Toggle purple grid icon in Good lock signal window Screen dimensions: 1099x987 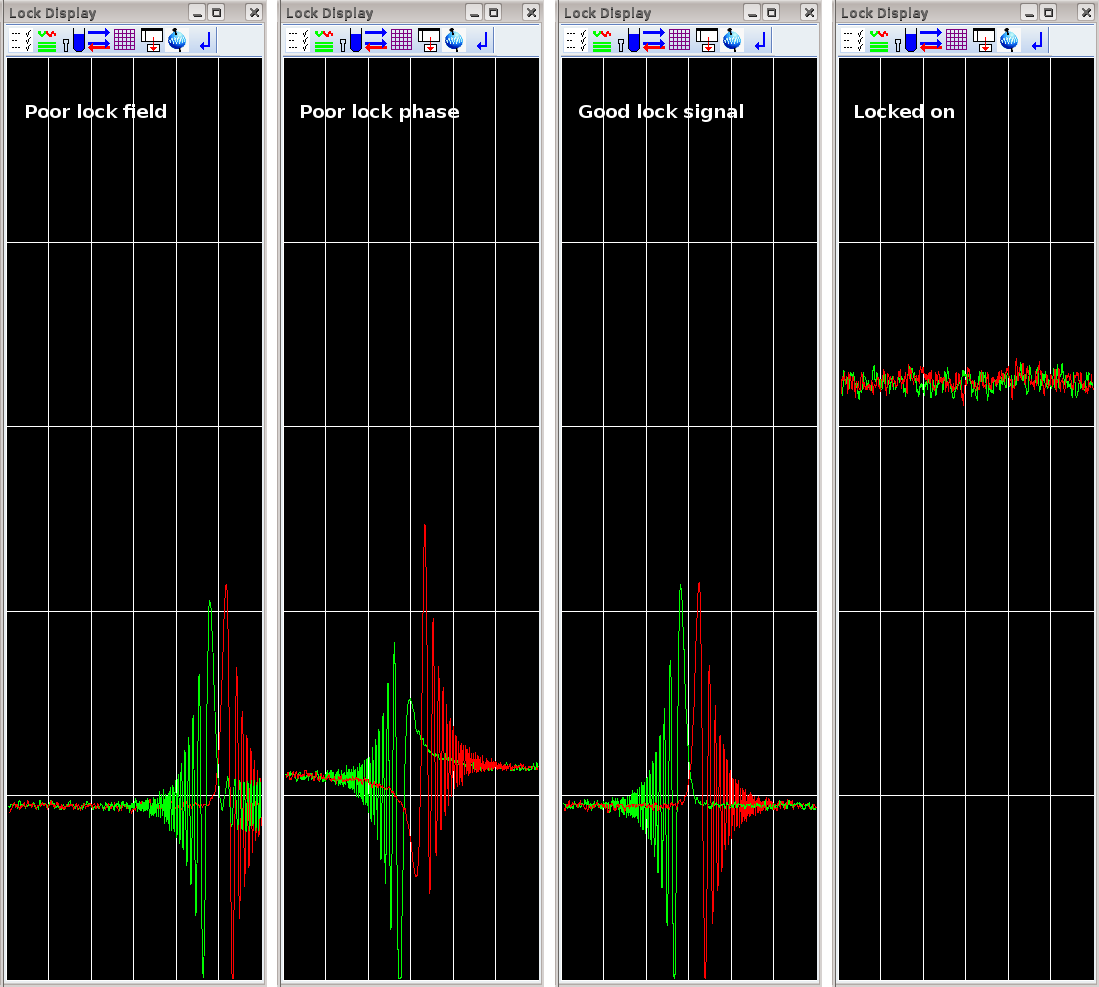point(679,40)
